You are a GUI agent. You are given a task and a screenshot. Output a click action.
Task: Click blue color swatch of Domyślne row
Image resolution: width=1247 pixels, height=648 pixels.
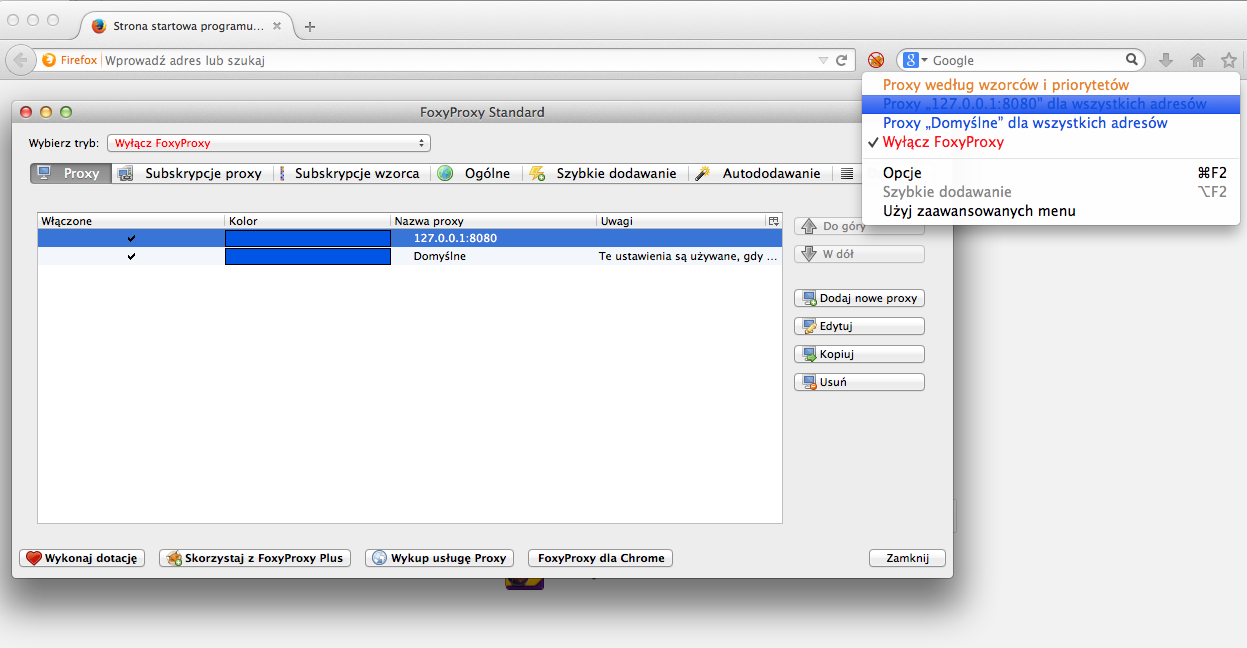308,256
